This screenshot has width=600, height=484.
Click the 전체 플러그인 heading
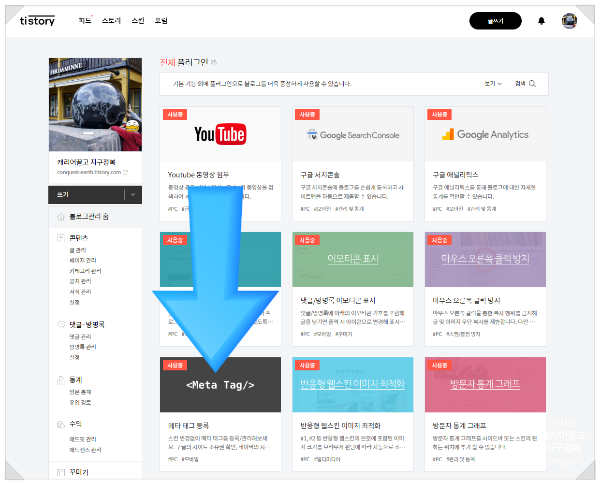(184, 62)
